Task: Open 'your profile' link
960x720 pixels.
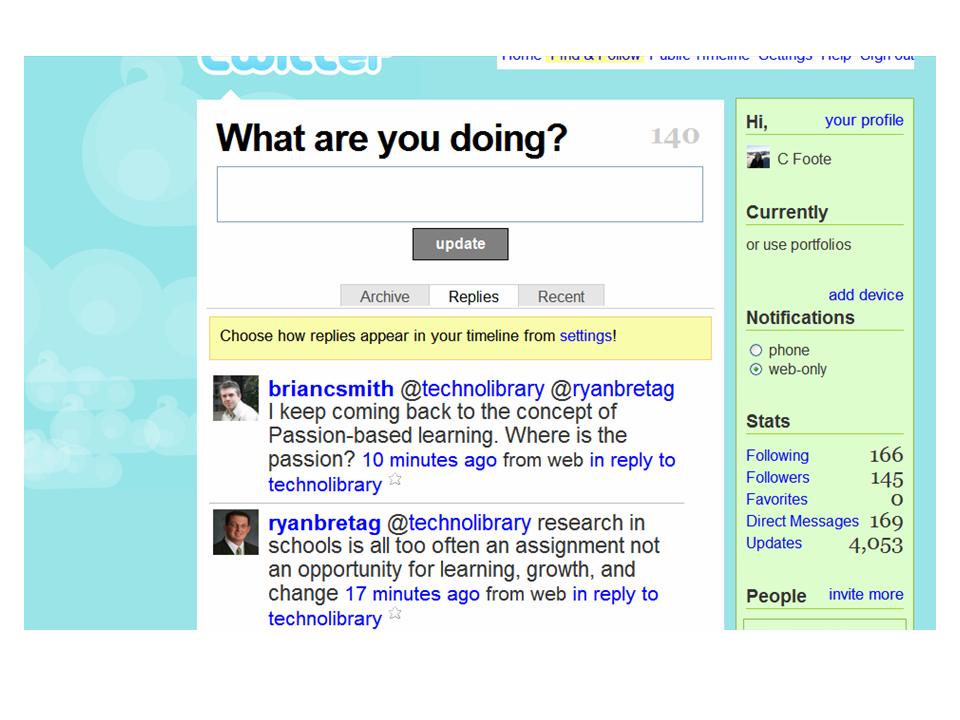Action: (x=864, y=120)
